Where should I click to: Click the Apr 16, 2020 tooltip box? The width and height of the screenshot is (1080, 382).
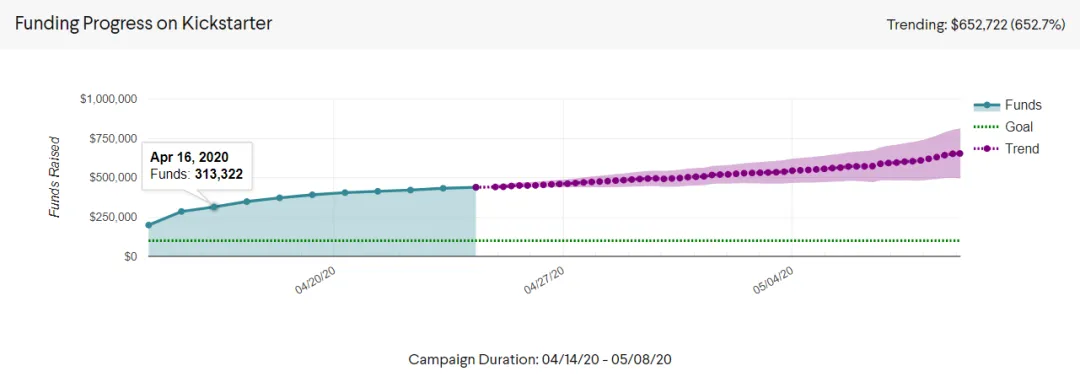[x=197, y=166]
